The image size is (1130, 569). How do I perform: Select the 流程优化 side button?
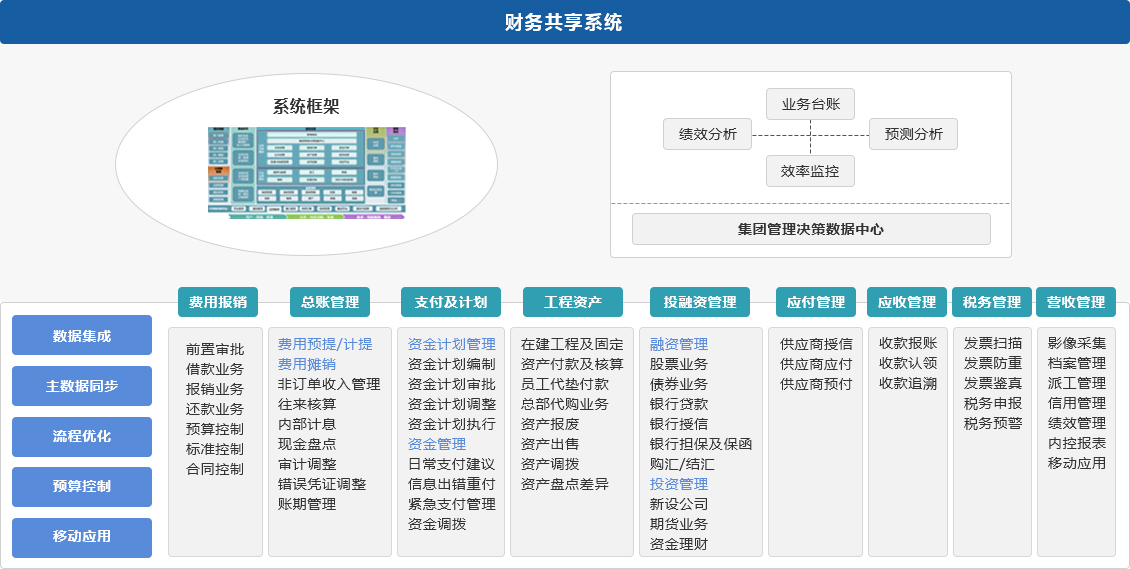click(82, 436)
